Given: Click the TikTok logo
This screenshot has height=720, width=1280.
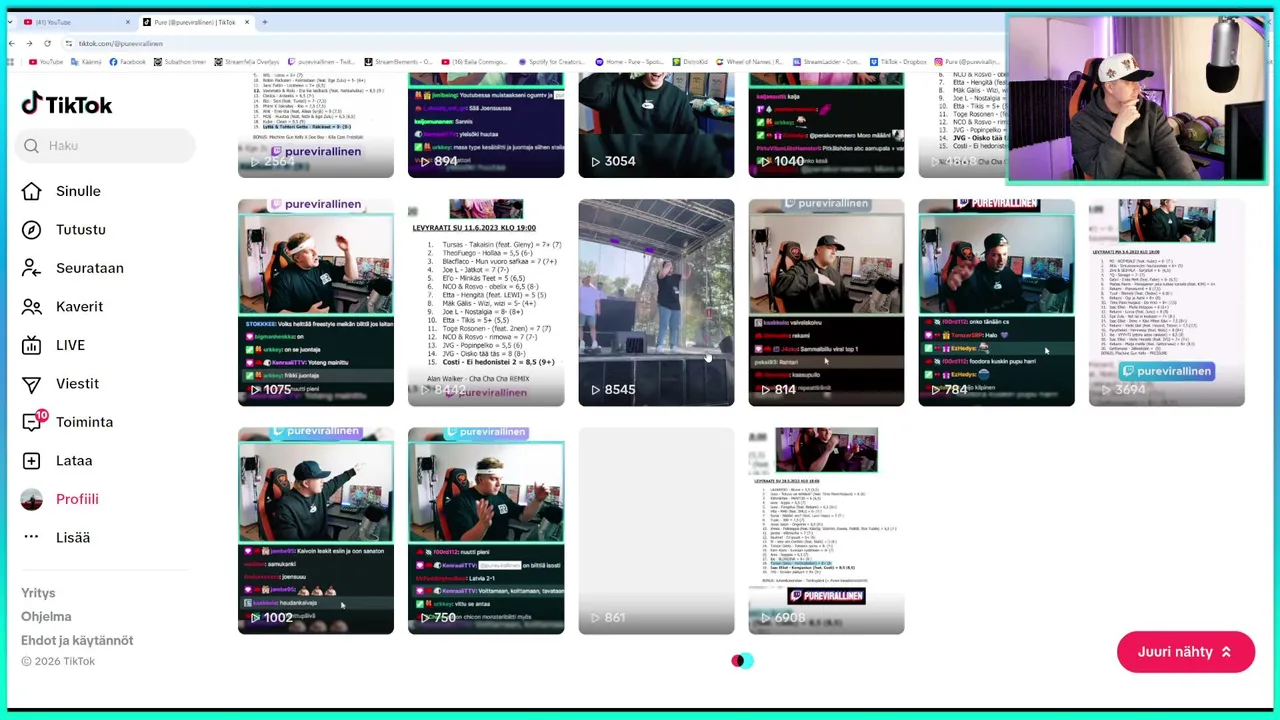Looking at the screenshot, I should pos(67,104).
